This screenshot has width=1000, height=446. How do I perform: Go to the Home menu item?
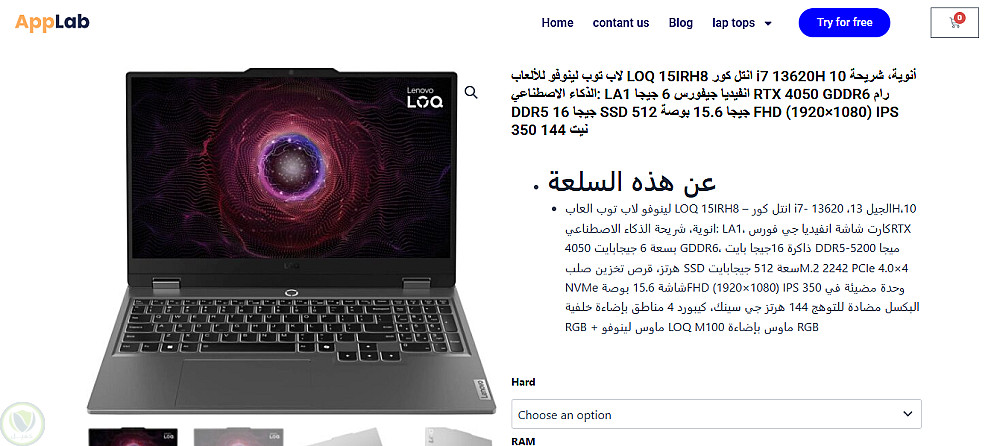coord(557,23)
